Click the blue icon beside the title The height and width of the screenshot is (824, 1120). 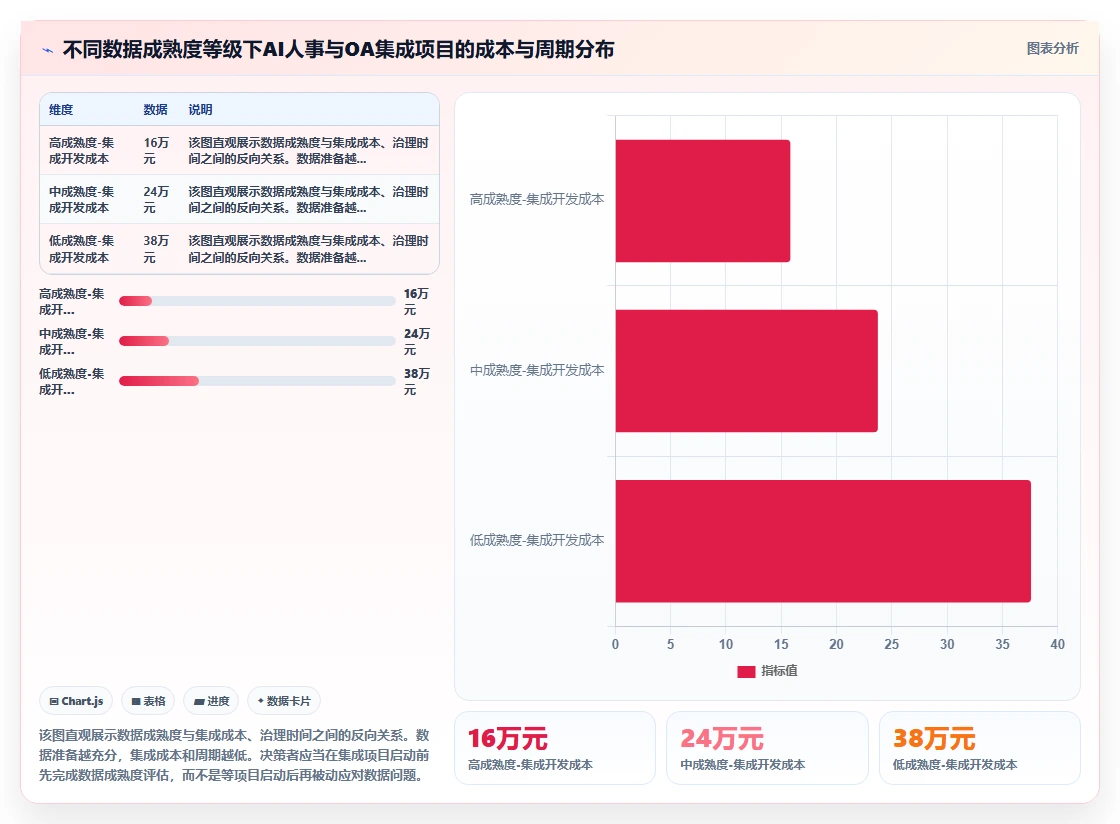48,50
